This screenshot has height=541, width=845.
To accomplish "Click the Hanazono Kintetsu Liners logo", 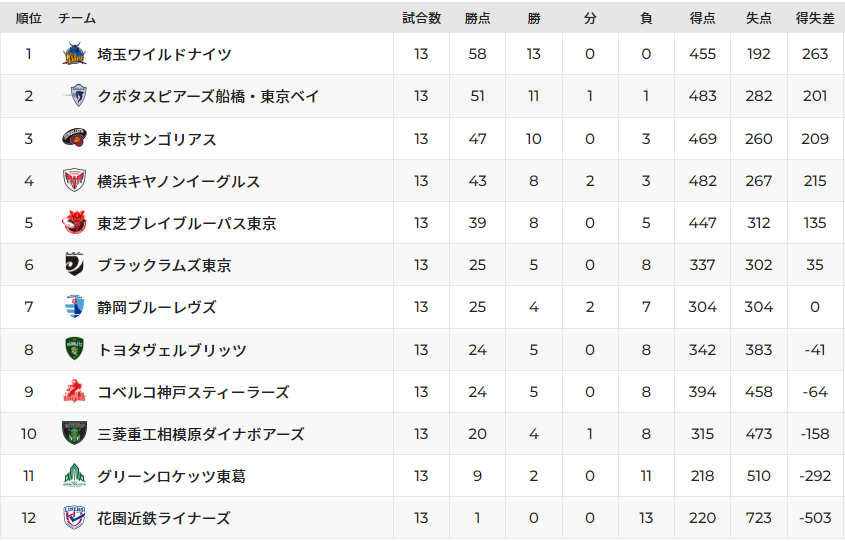I will click(74, 518).
